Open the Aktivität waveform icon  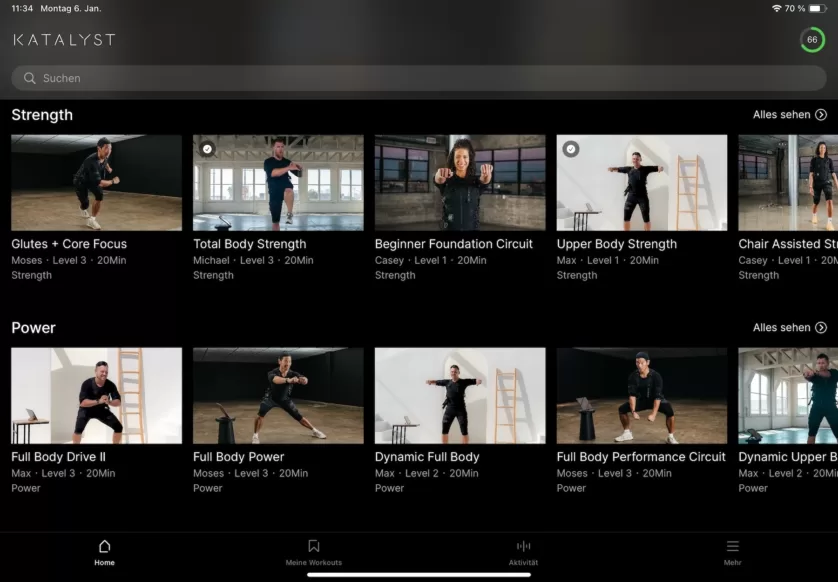(x=523, y=546)
